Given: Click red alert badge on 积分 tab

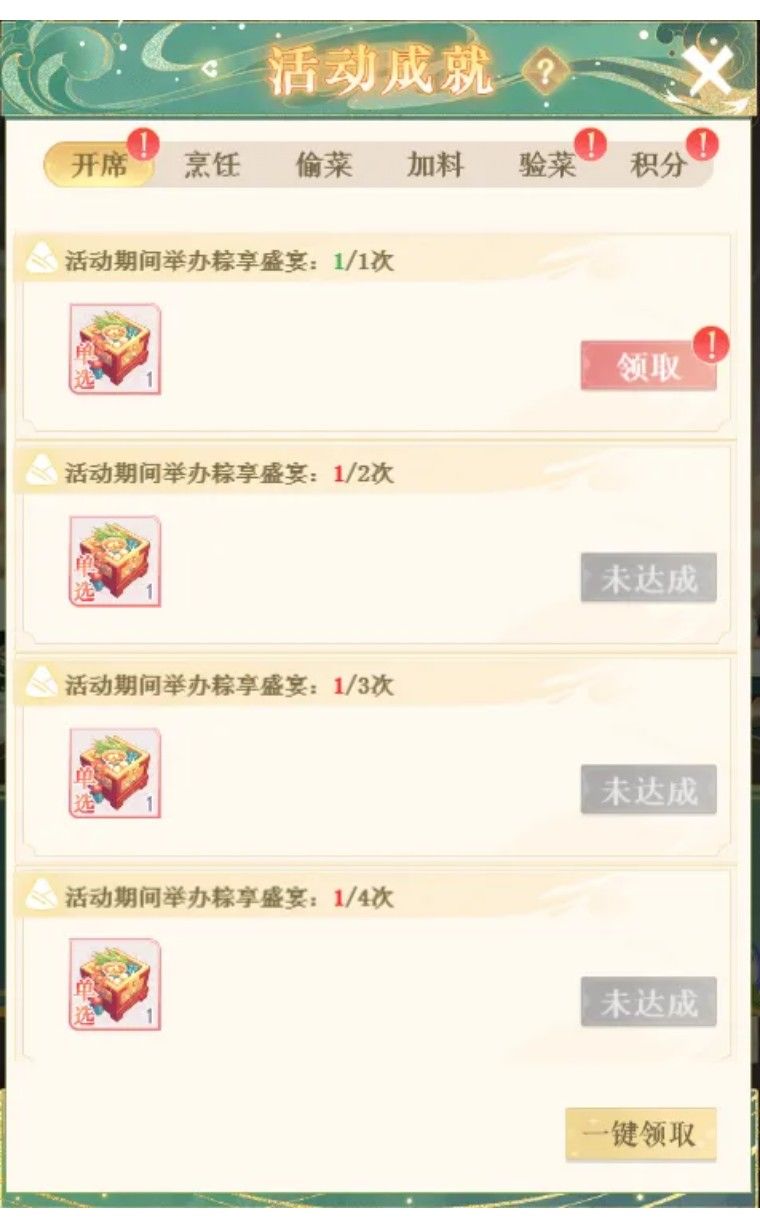Looking at the screenshot, I should point(703,144).
